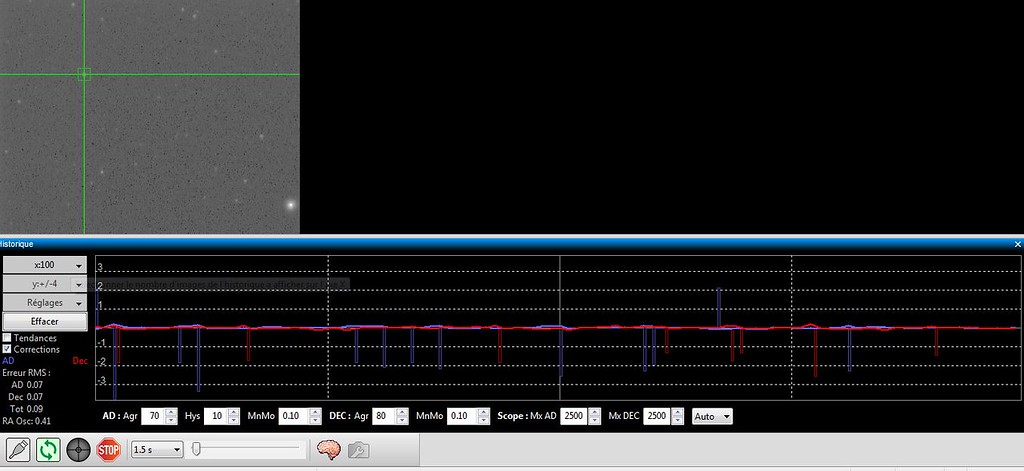
Task: Increase the AD MnMo value
Action: [x=315, y=412]
